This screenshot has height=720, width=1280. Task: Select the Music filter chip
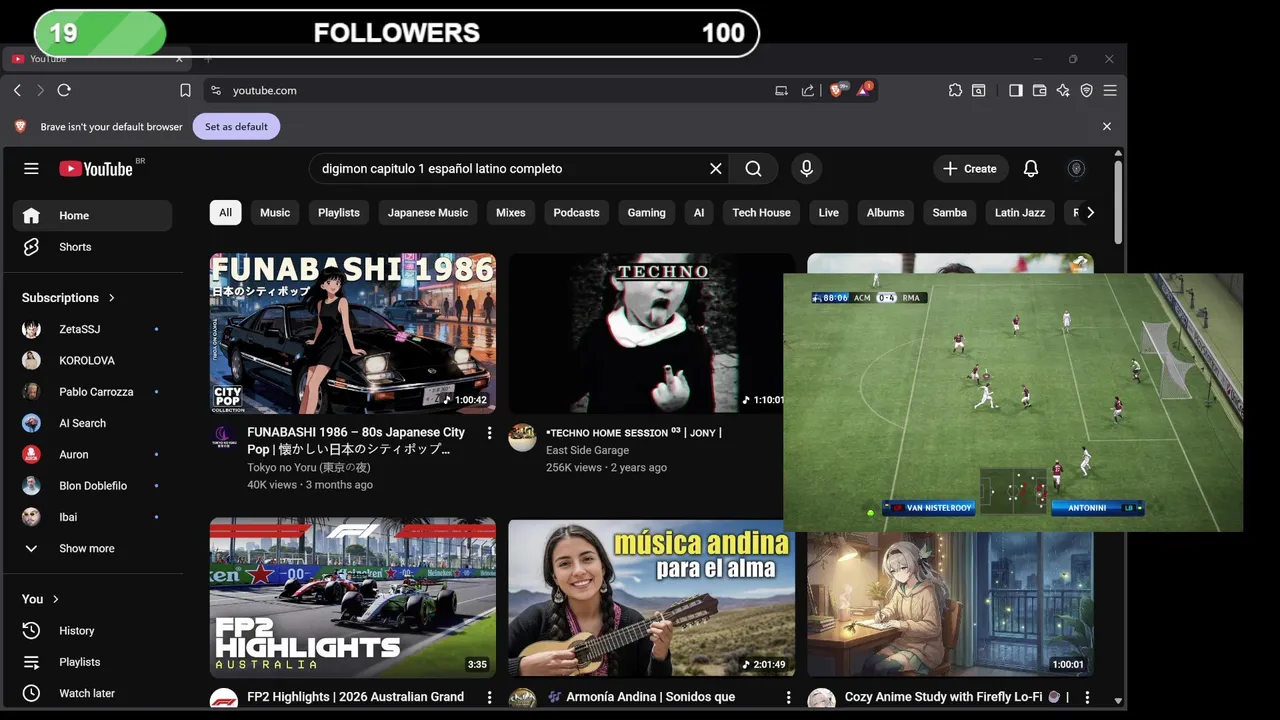tap(275, 212)
